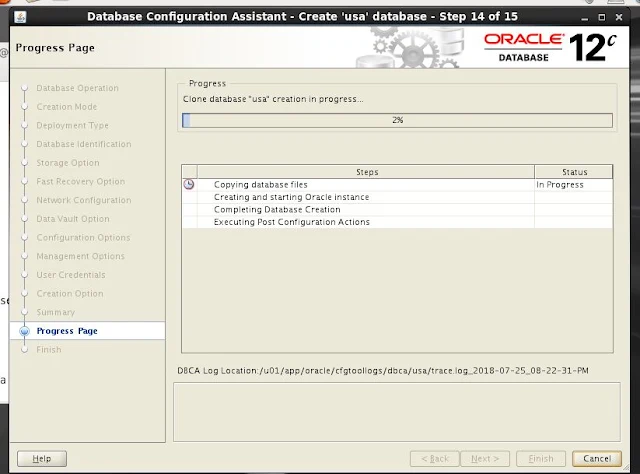The width and height of the screenshot is (640, 474).
Task: Select Network Configuration step in sidebar
Action: click(x=84, y=200)
